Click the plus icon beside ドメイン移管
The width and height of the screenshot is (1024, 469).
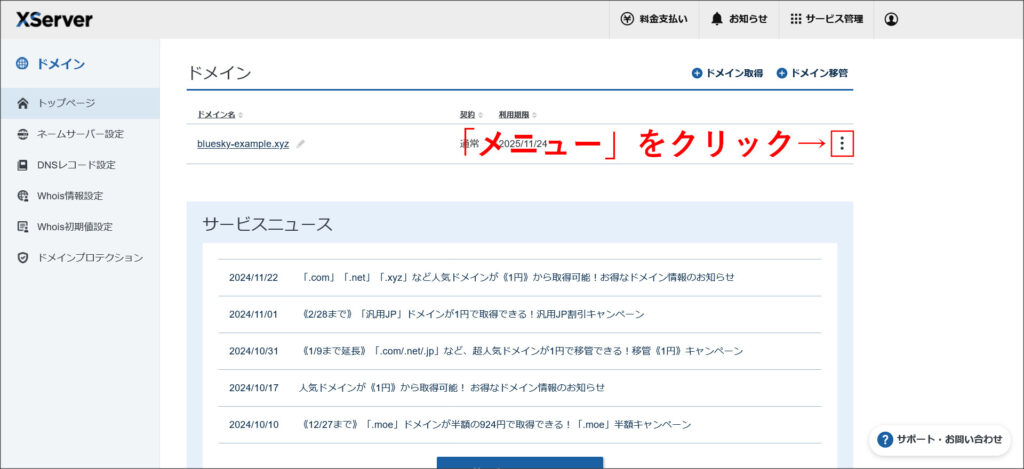tap(782, 73)
